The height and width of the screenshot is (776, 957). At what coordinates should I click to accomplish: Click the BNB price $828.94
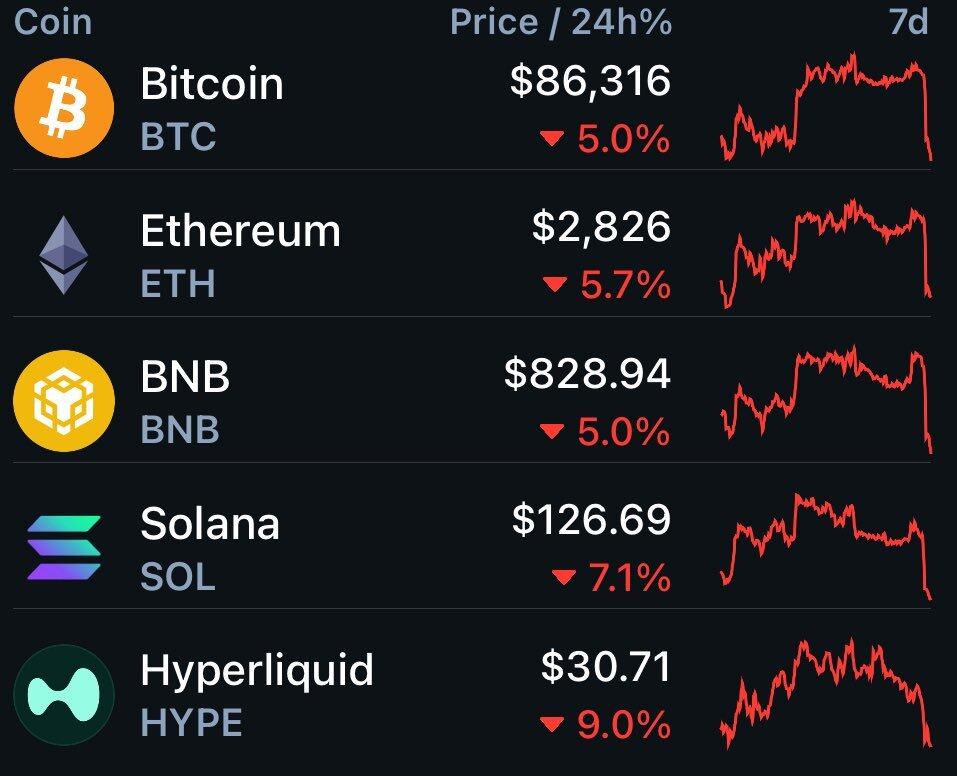tap(587, 374)
